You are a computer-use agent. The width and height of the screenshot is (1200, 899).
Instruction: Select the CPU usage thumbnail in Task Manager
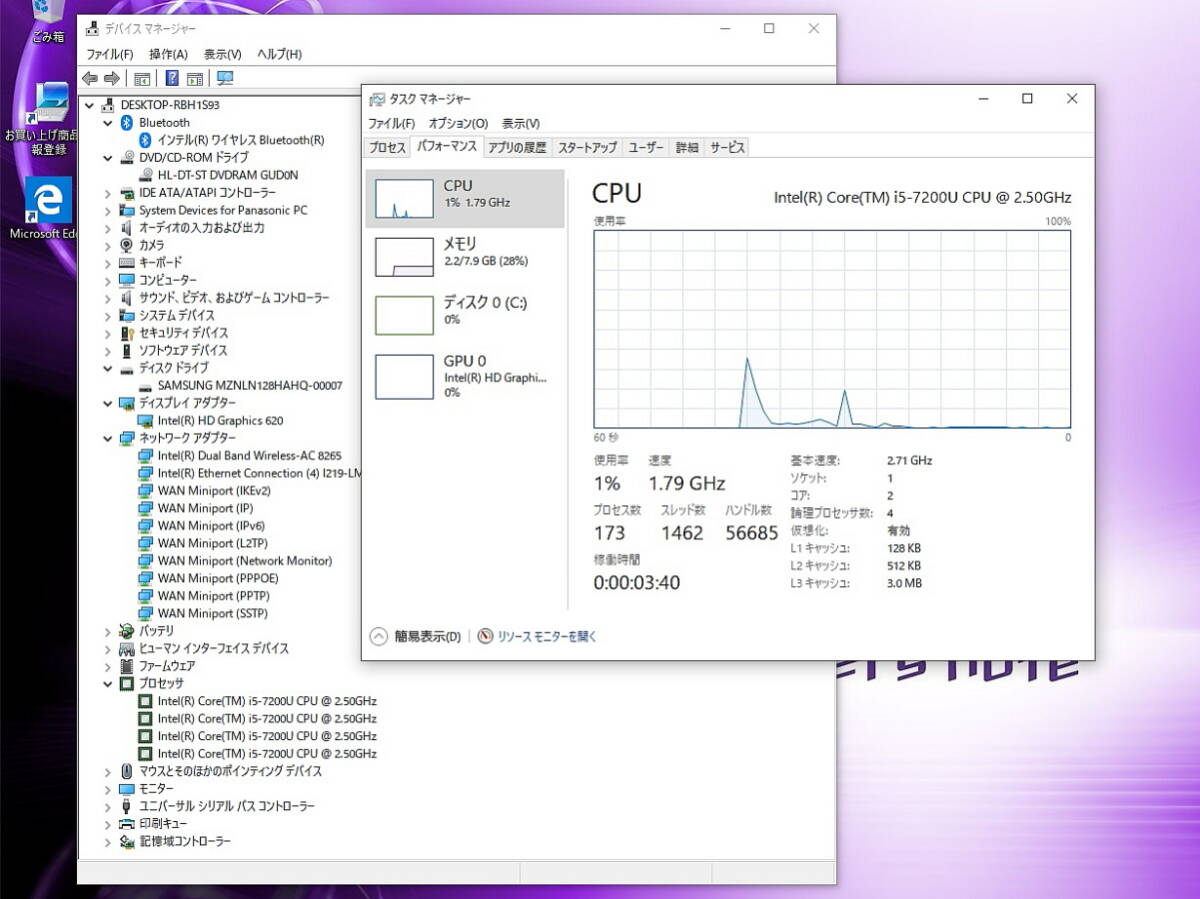click(404, 198)
